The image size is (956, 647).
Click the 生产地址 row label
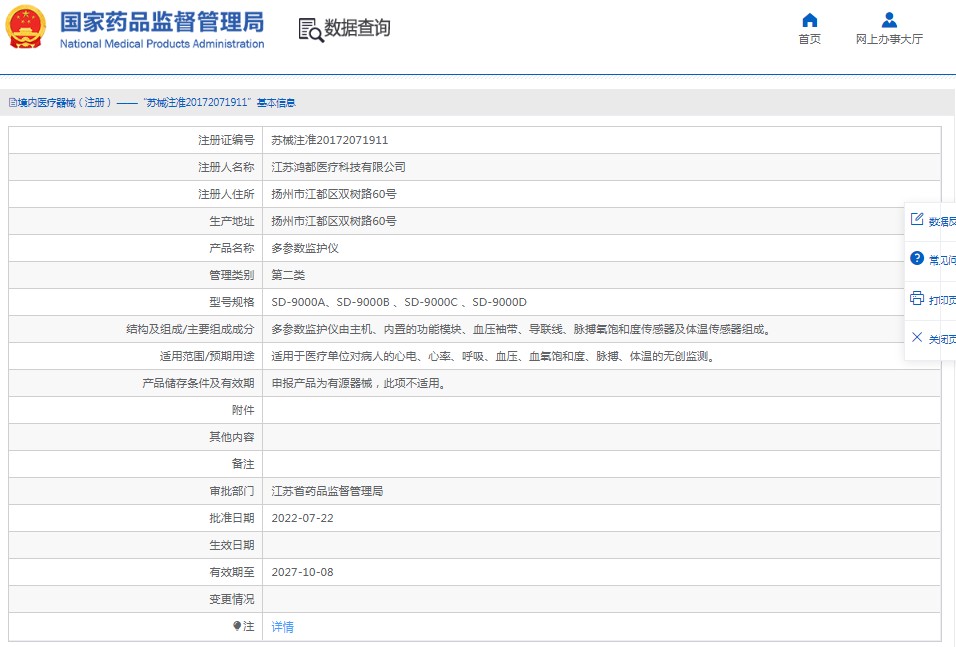click(232, 221)
